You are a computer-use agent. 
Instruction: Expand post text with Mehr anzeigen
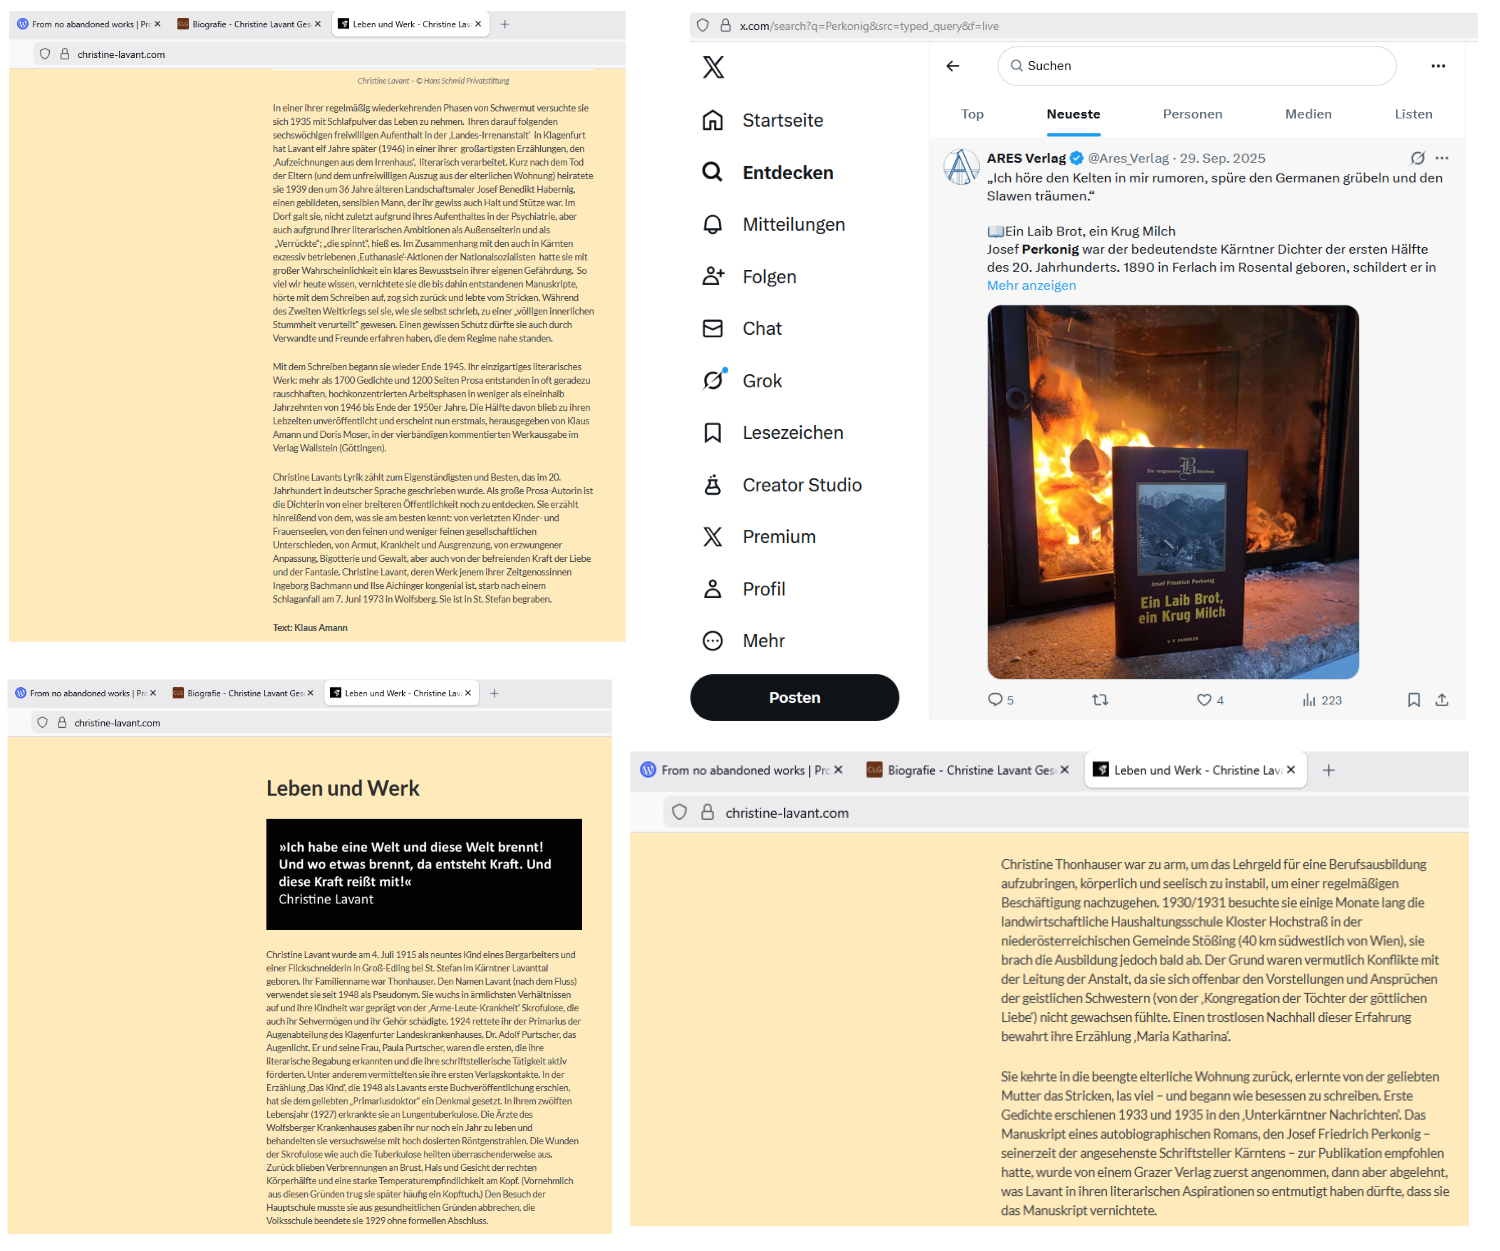[x=1031, y=286]
